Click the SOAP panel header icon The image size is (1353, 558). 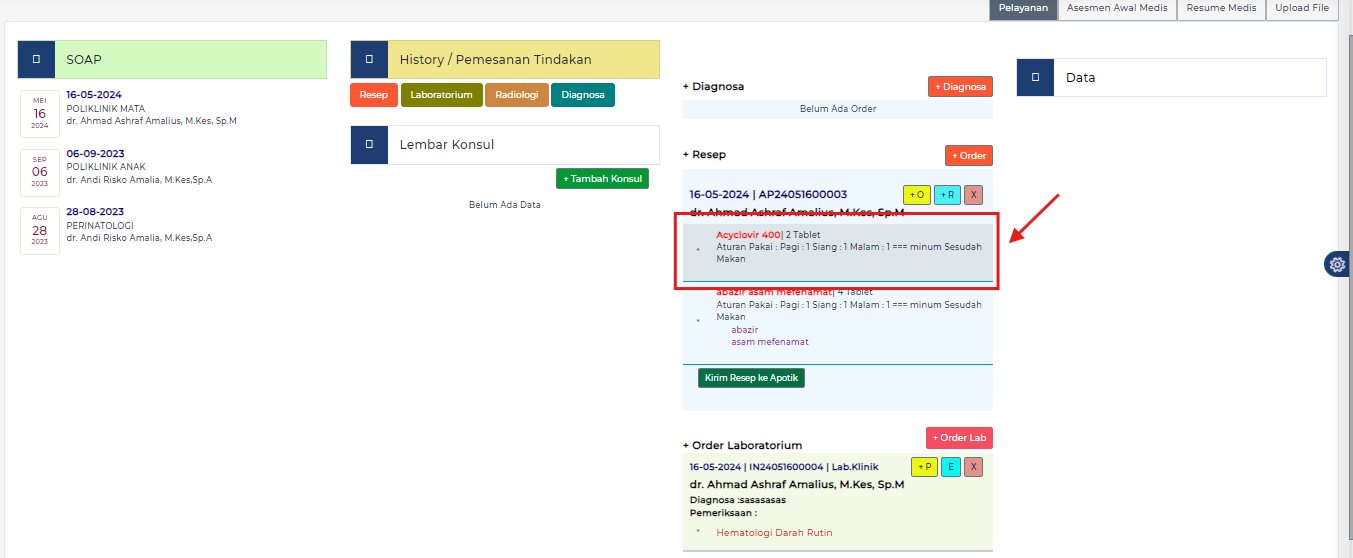click(x=36, y=60)
